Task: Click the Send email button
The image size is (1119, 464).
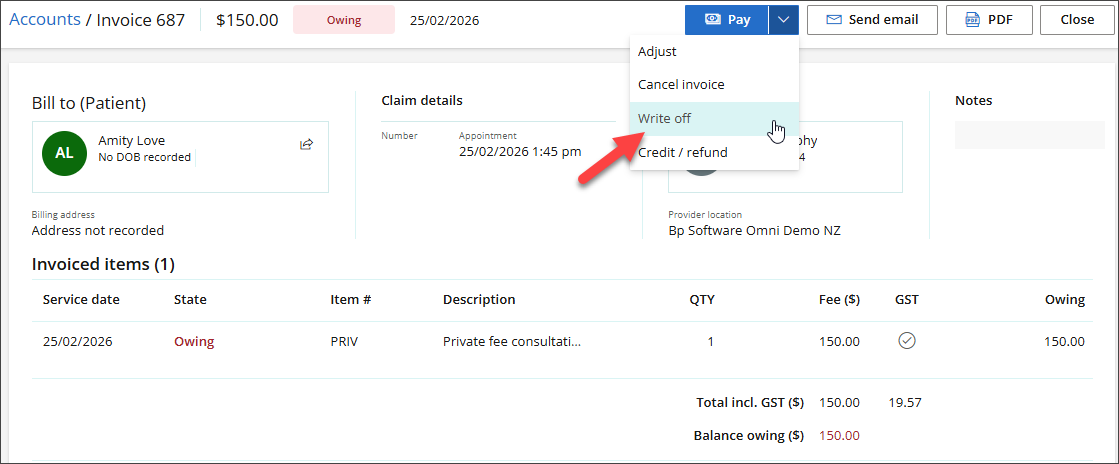Action: [x=872, y=20]
